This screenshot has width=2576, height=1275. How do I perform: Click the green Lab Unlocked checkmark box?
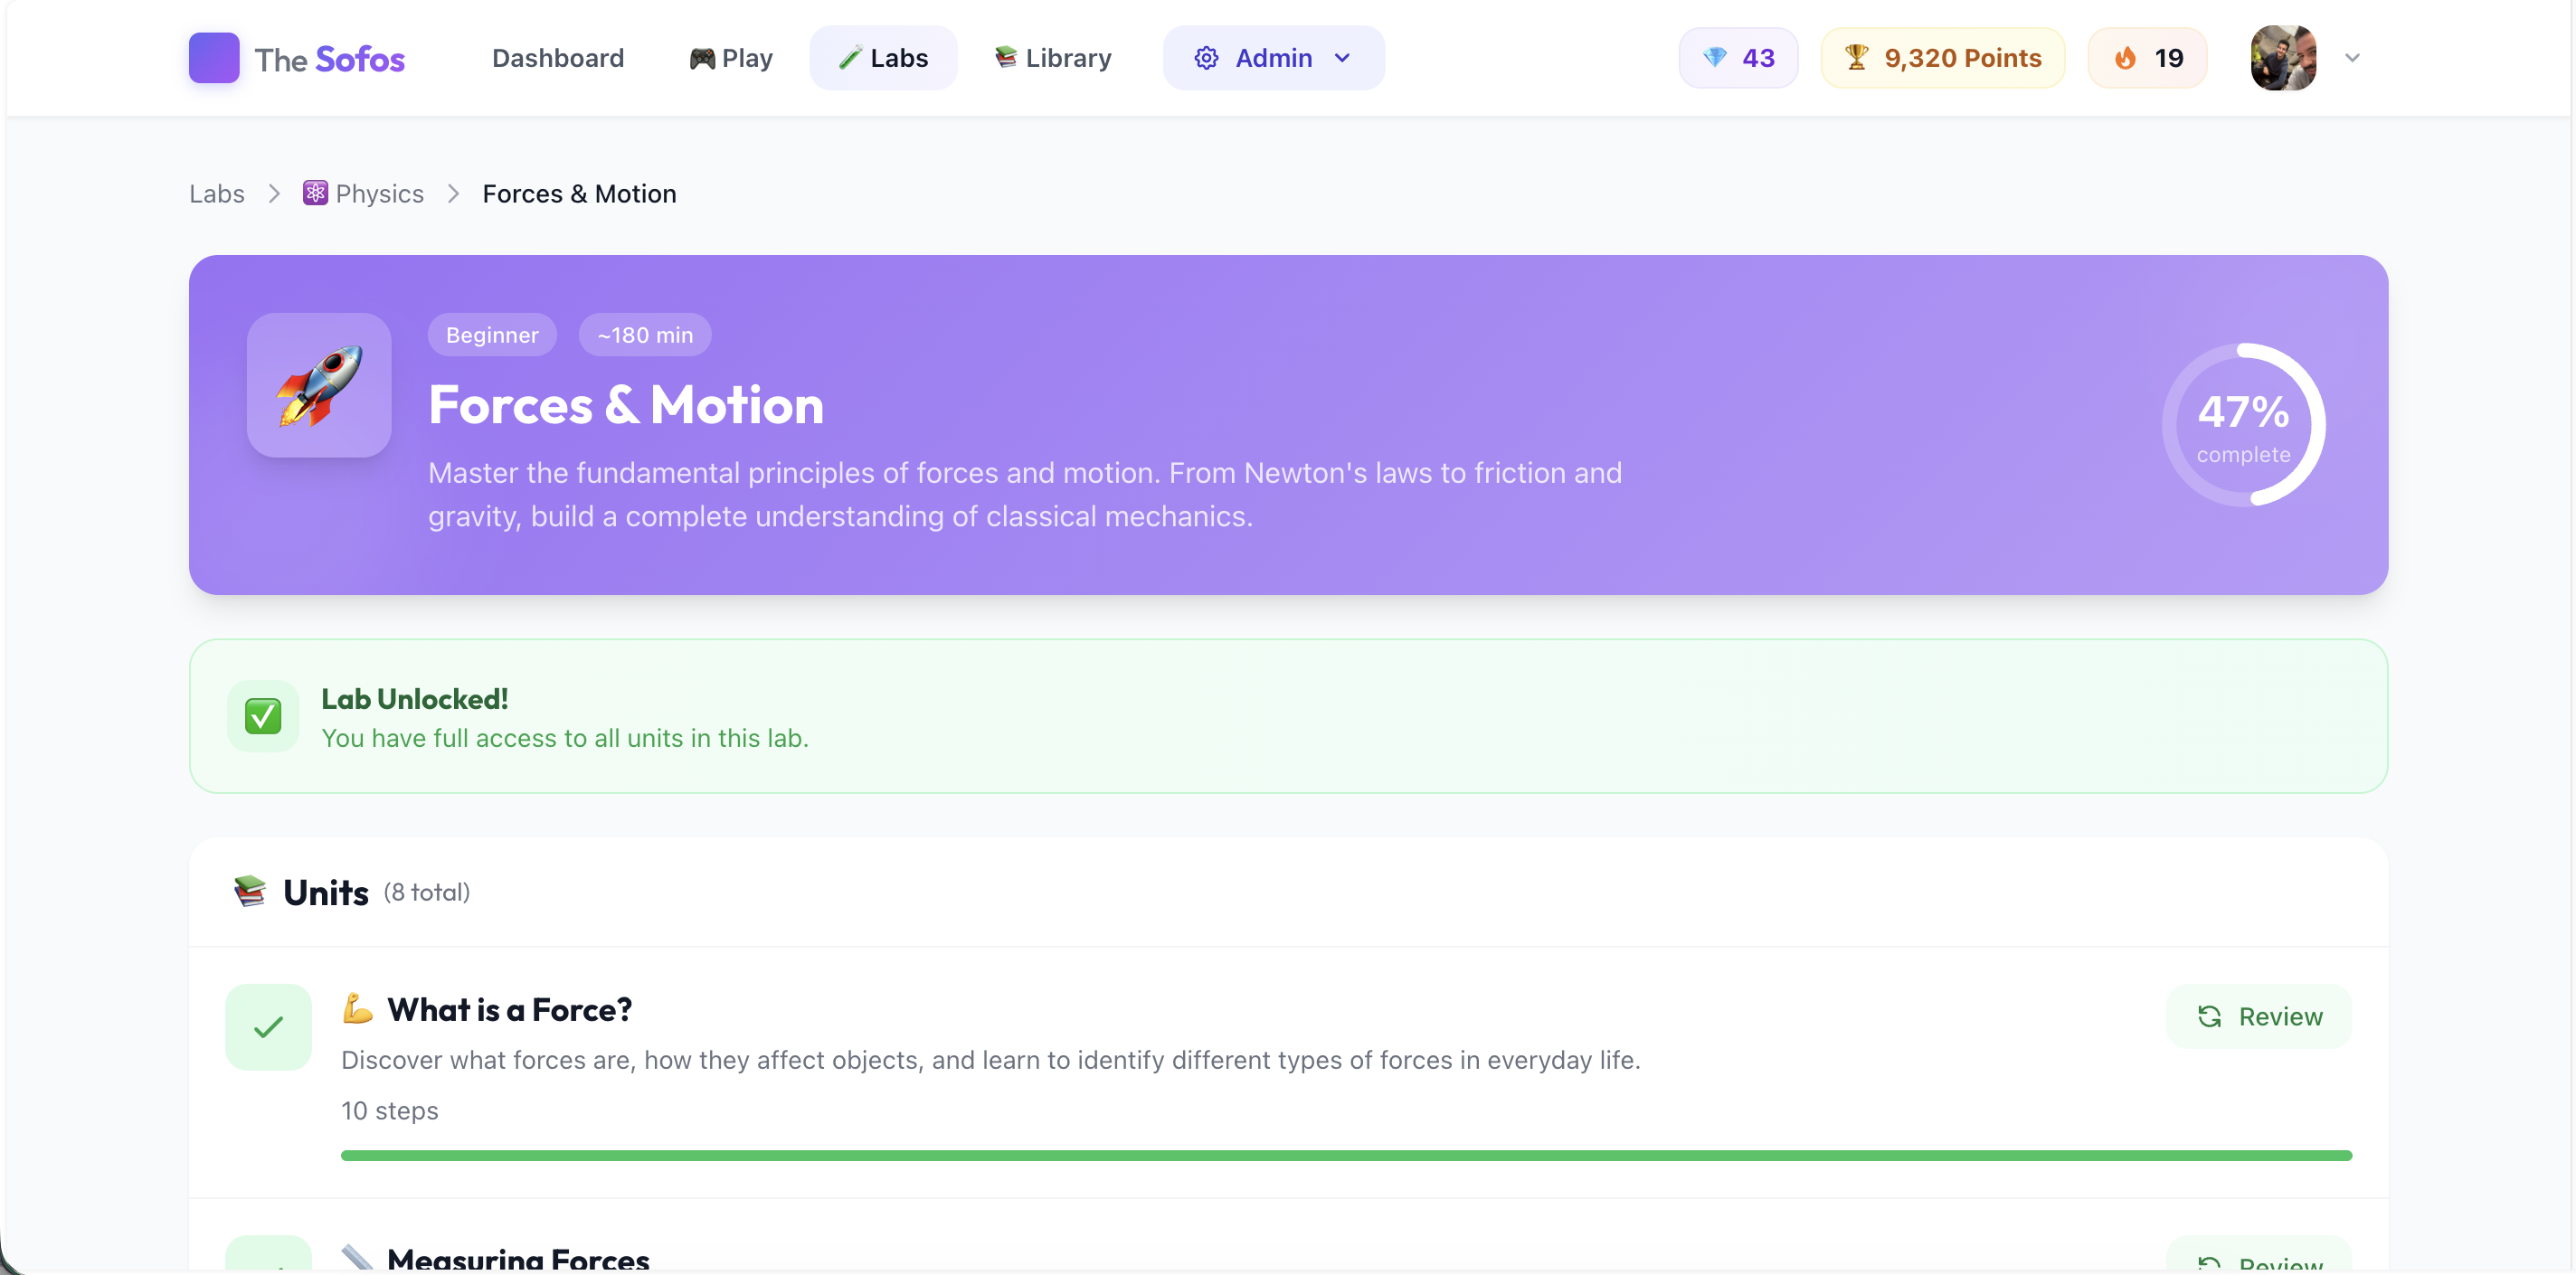coord(263,716)
